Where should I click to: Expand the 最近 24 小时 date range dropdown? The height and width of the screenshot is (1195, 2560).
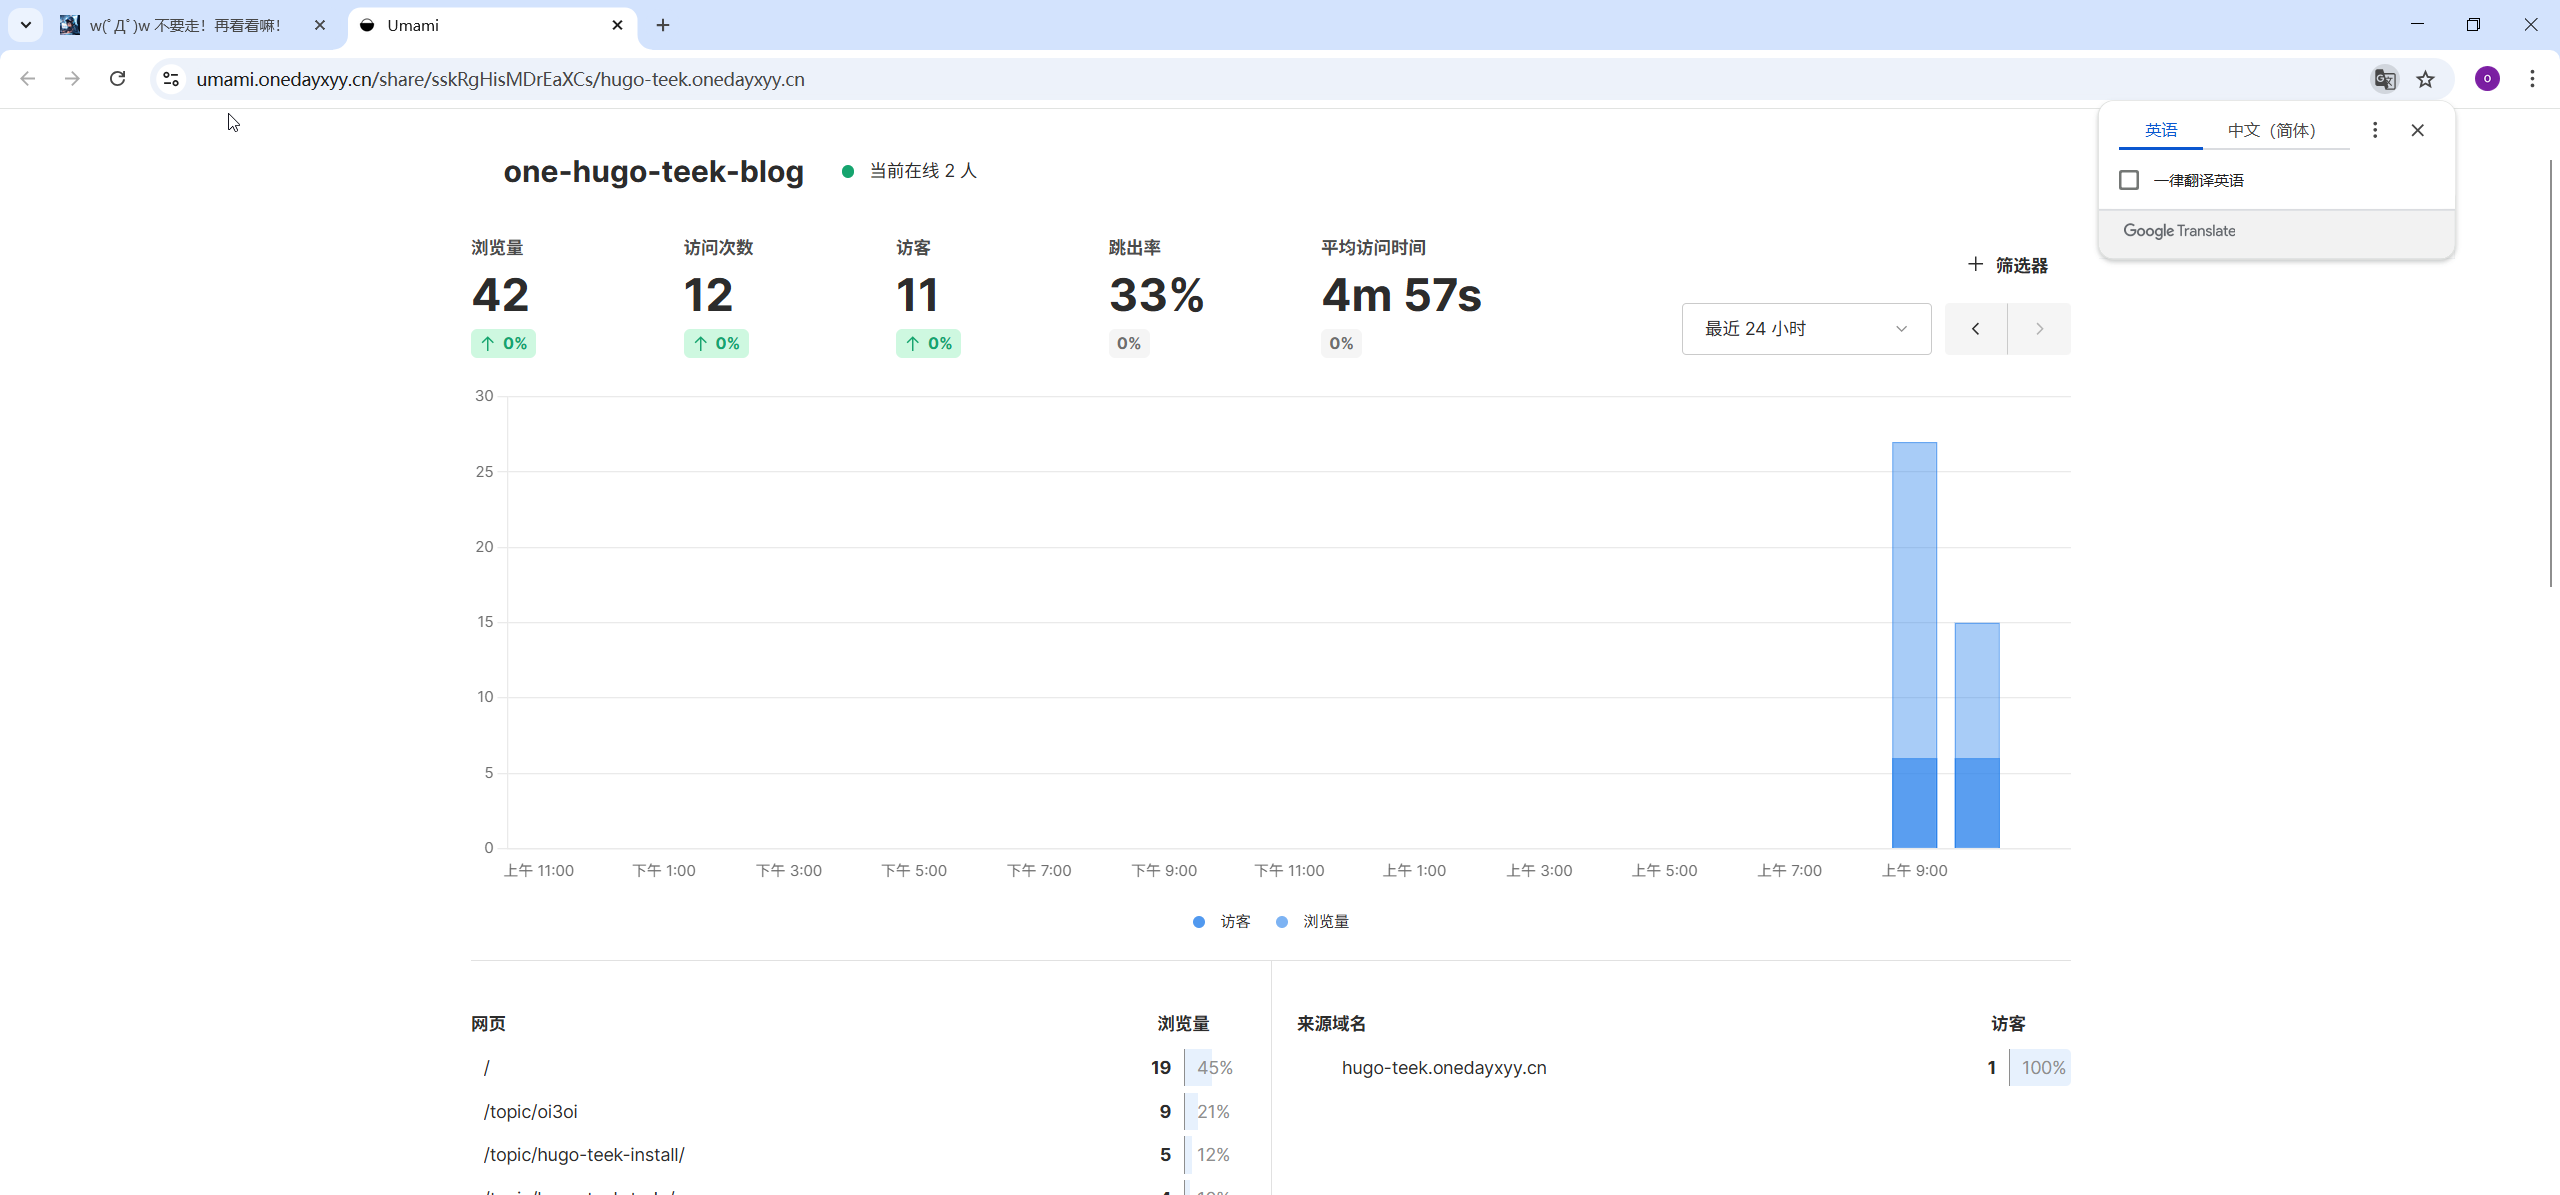(1806, 329)
